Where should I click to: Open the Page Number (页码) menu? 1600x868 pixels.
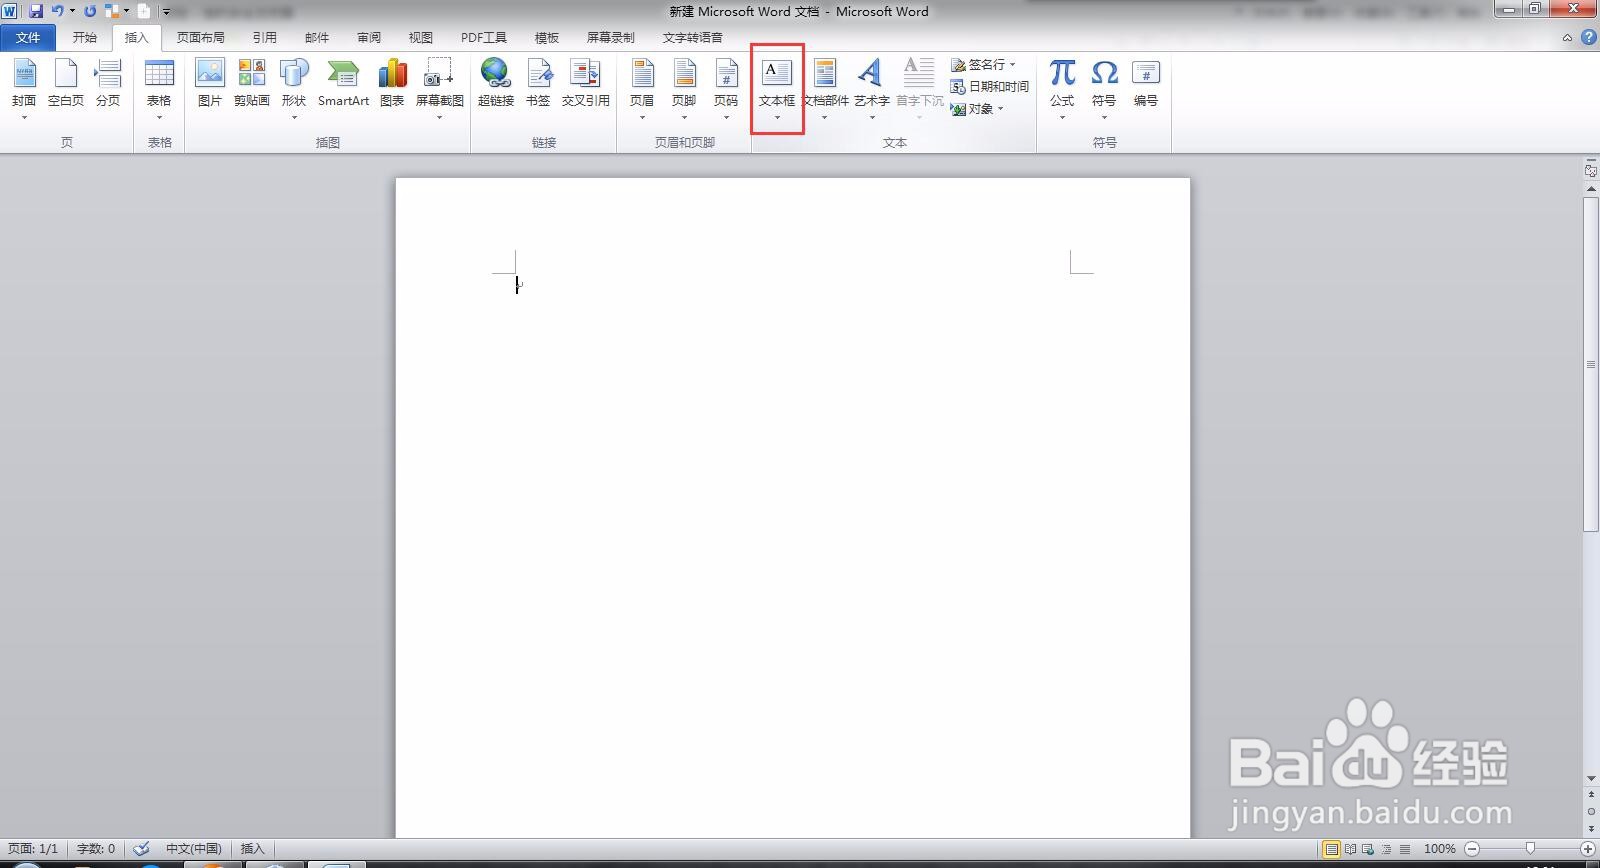tap(726, 88)
